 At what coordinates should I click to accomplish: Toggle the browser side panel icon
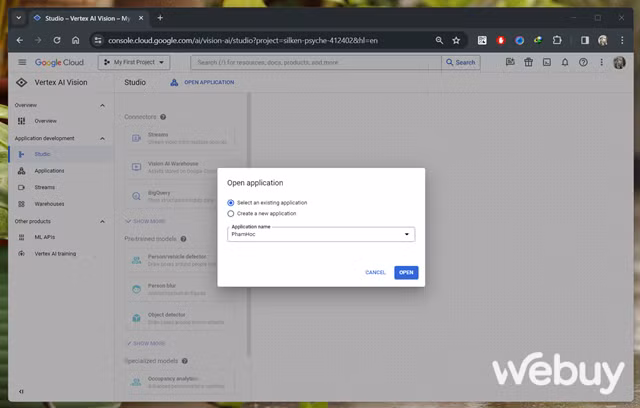(x=585, y=40)
